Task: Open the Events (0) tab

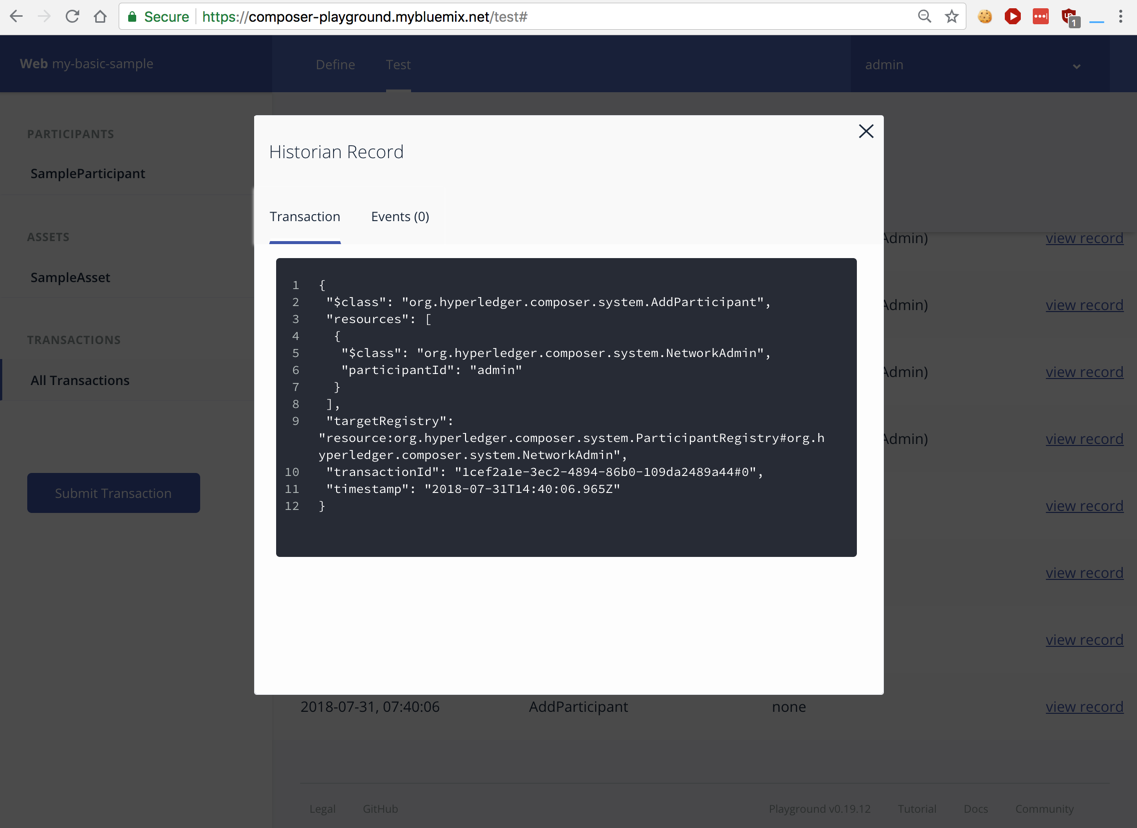Action: coord(400,217)
